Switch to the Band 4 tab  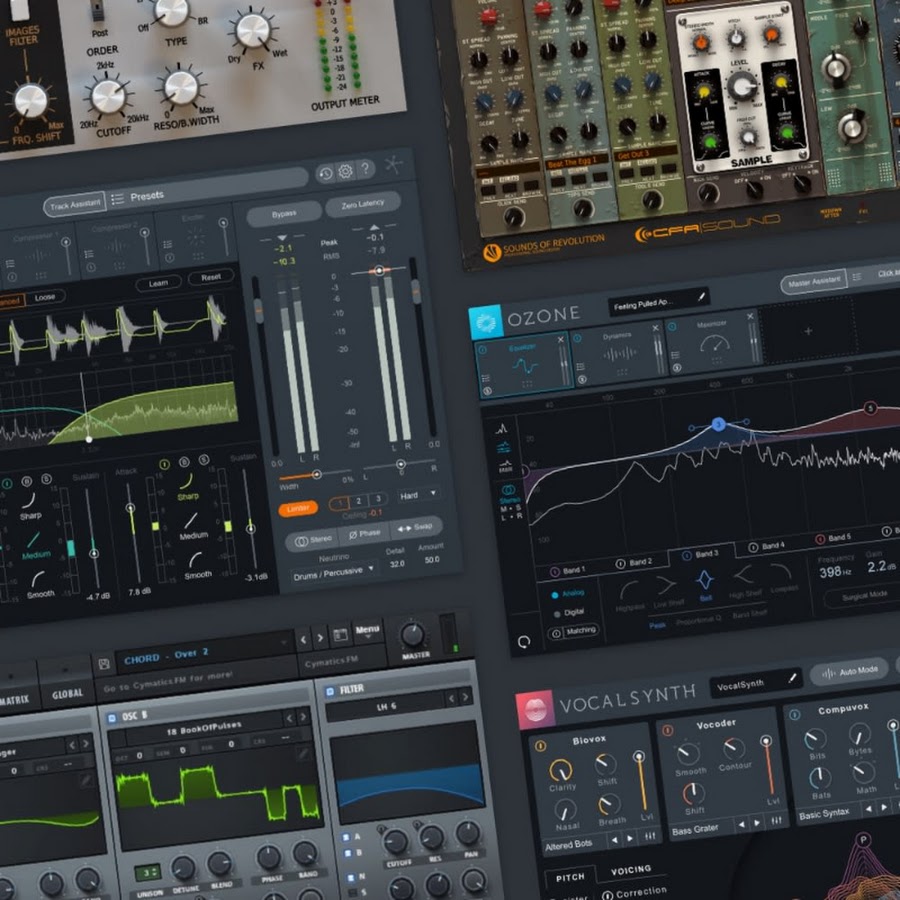(765, 546)
